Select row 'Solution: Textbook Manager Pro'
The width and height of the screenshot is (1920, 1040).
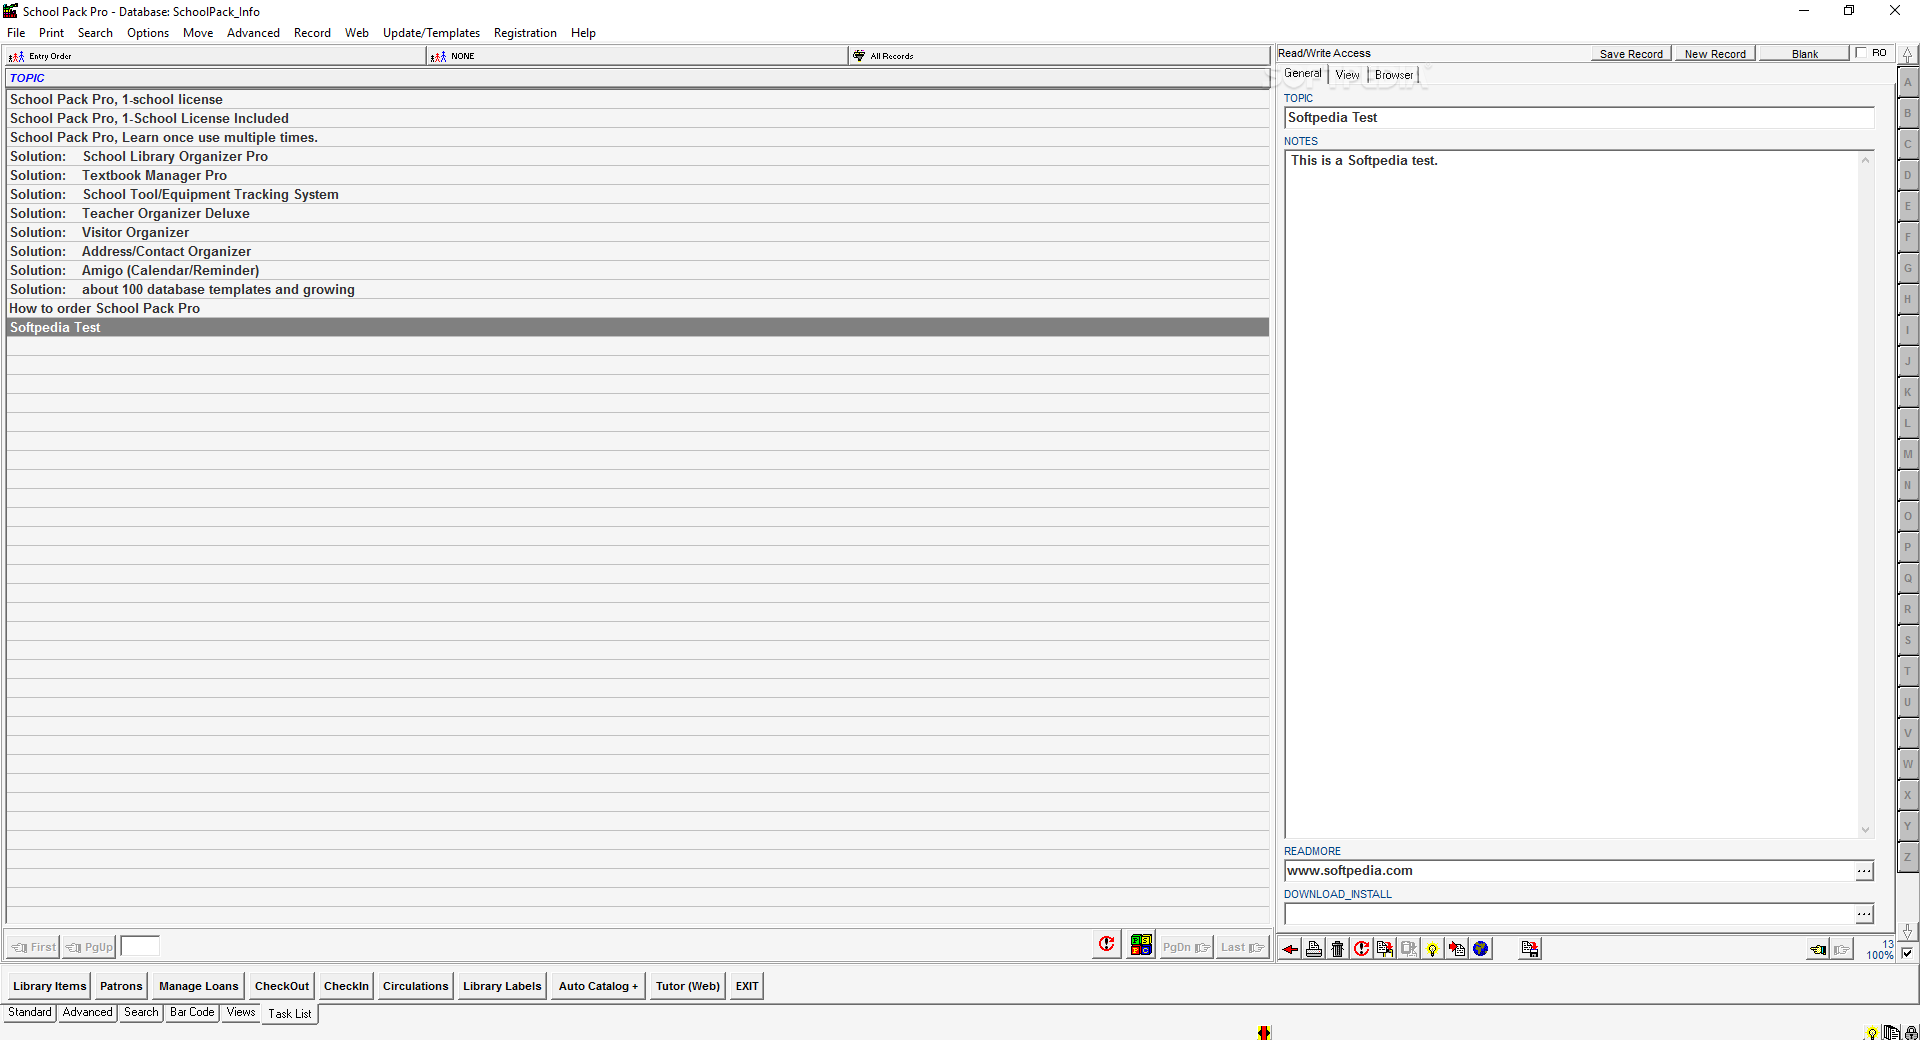tap(637, 176)
